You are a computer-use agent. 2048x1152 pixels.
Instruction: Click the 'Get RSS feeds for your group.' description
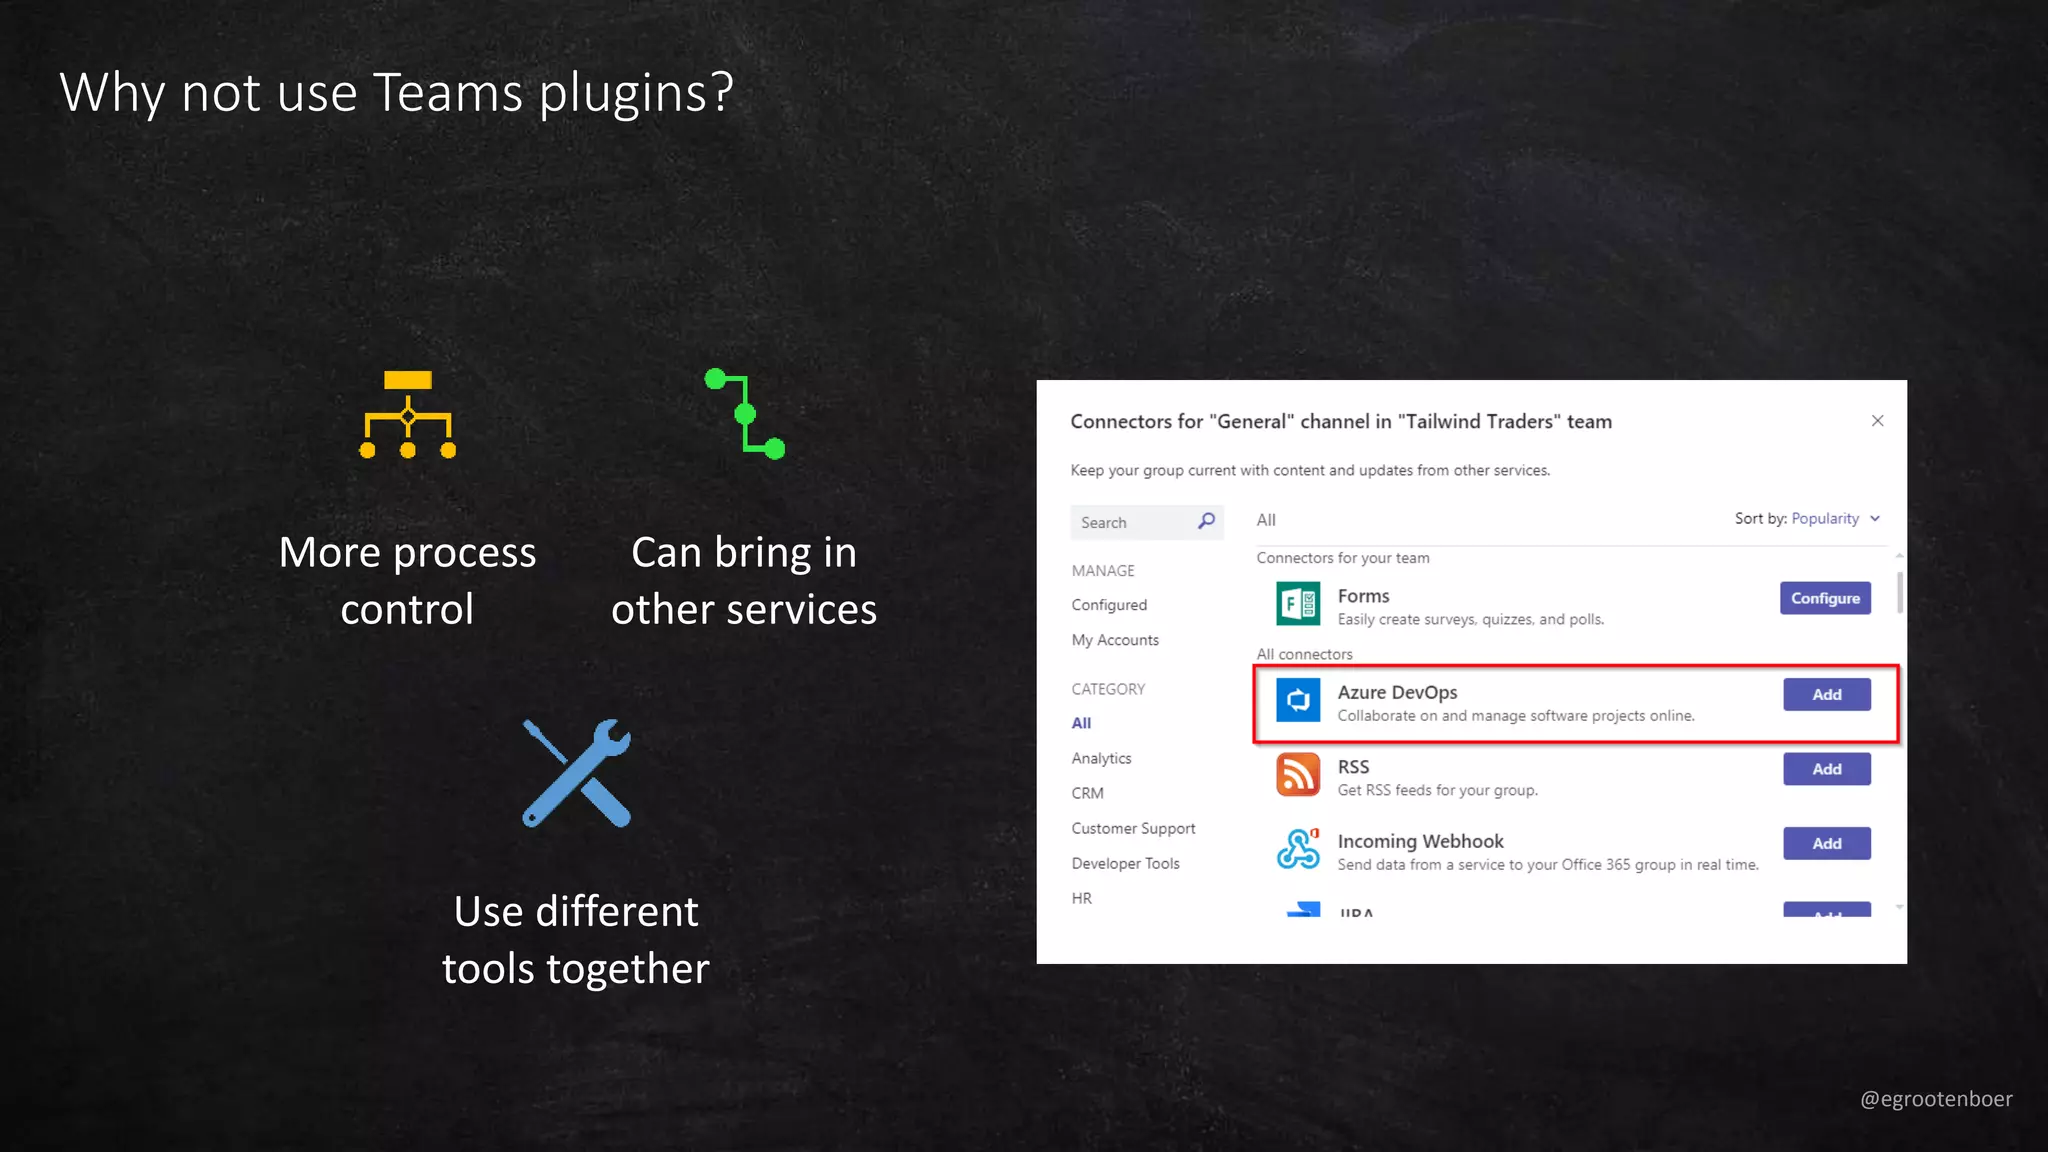[1437, 790]
